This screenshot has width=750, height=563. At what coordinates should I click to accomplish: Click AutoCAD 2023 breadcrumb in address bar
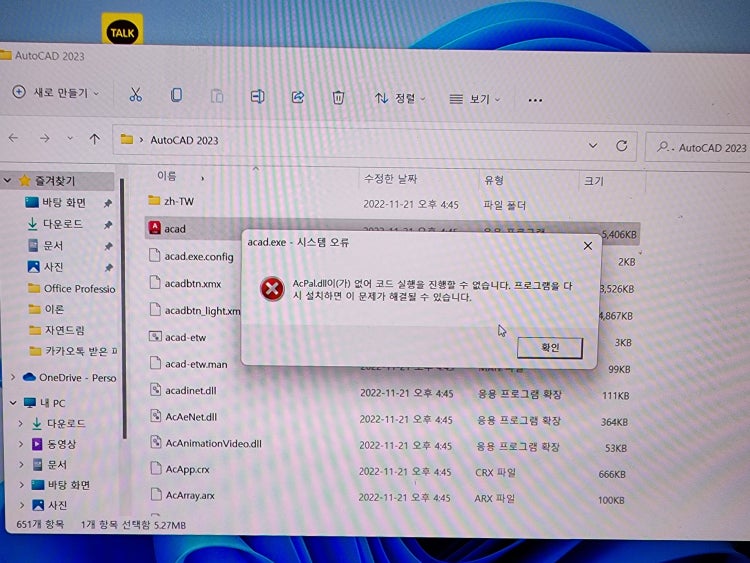(x=184, y=140)
